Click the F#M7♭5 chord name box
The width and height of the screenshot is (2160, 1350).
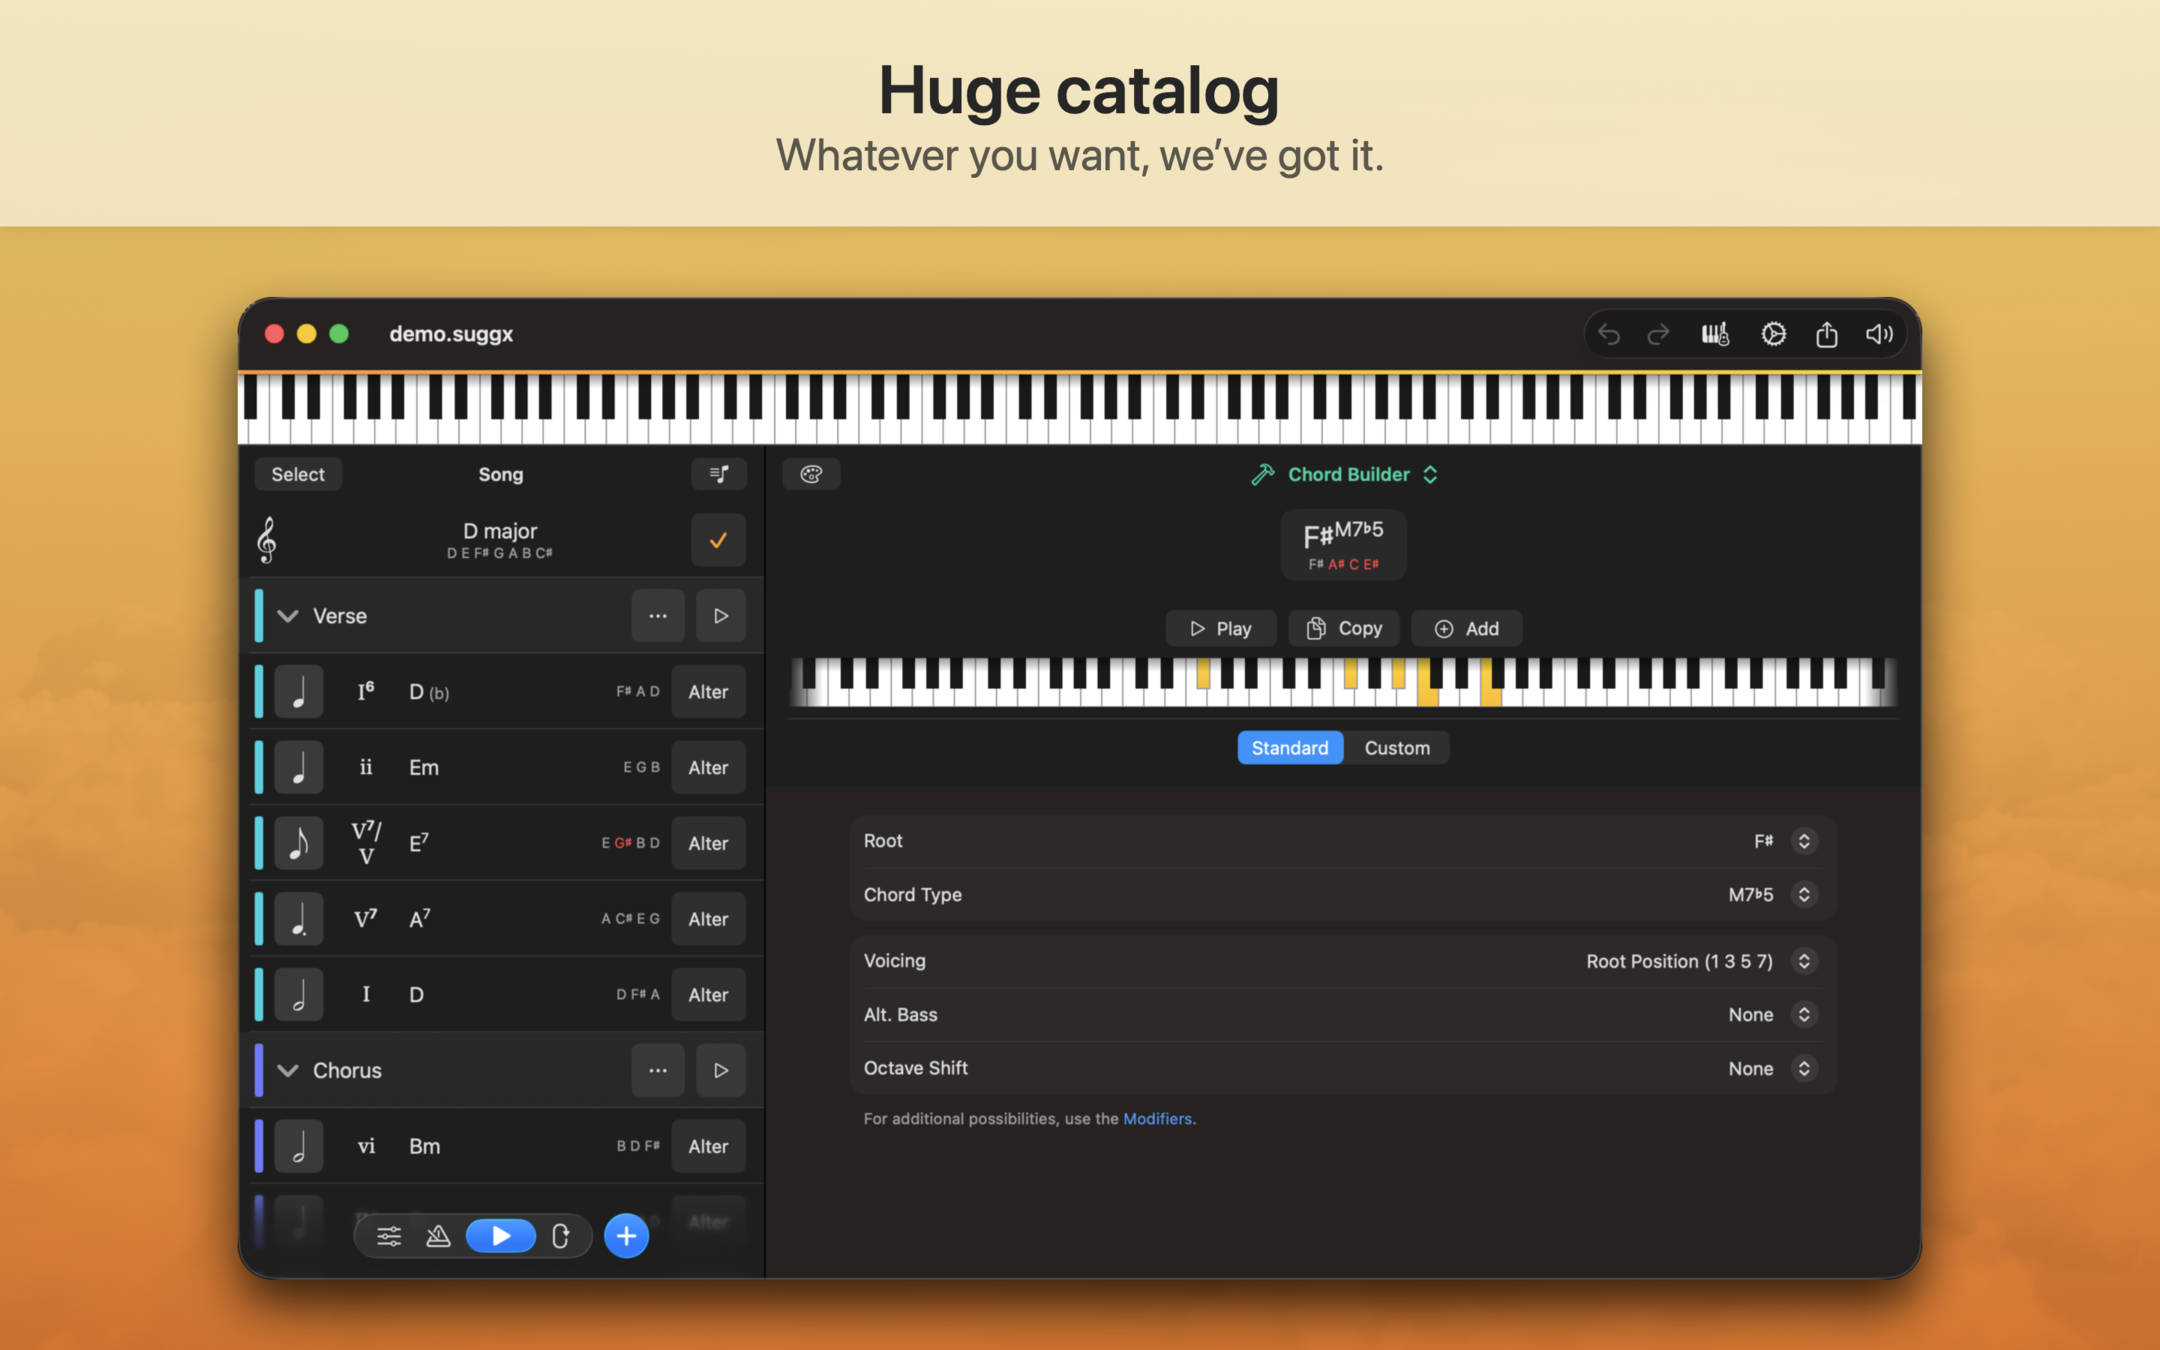click(1343, 545)
